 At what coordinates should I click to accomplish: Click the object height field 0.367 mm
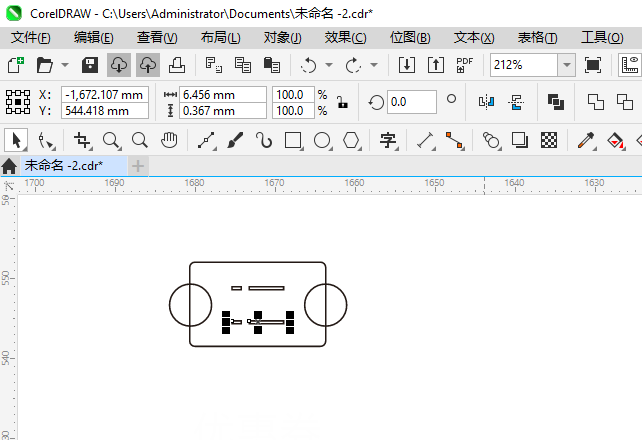point(223,111)
